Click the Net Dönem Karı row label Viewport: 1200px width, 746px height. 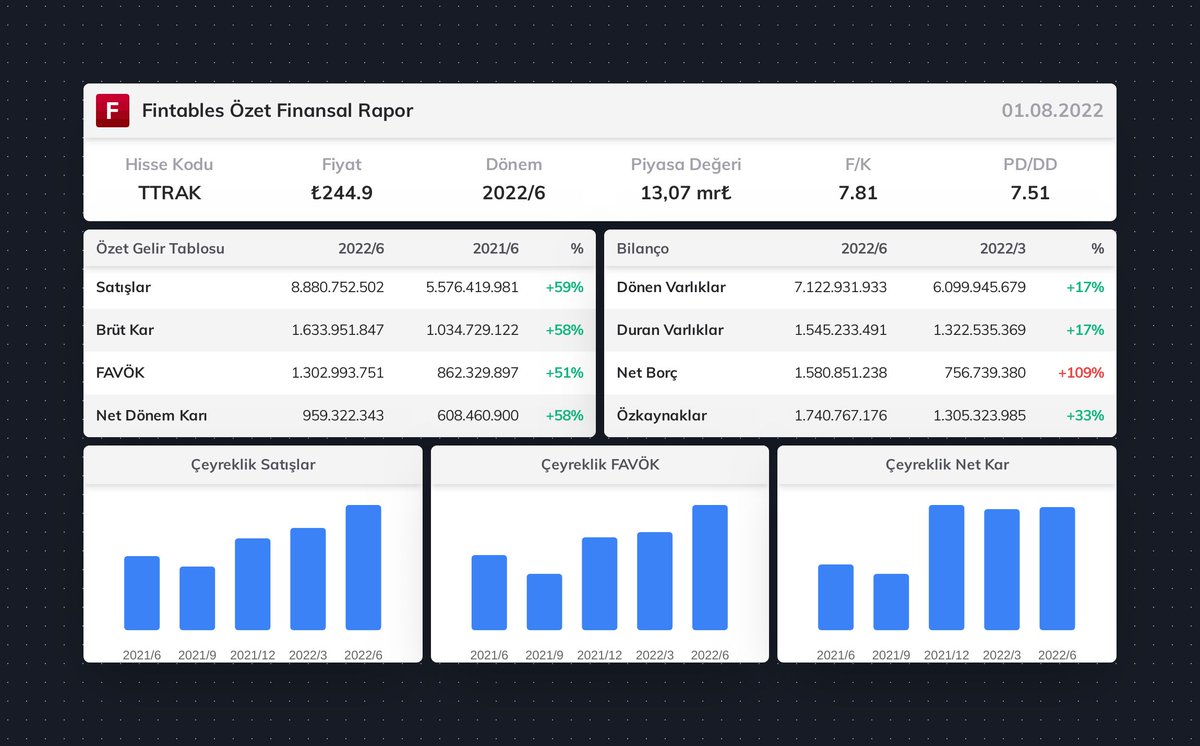151,415
